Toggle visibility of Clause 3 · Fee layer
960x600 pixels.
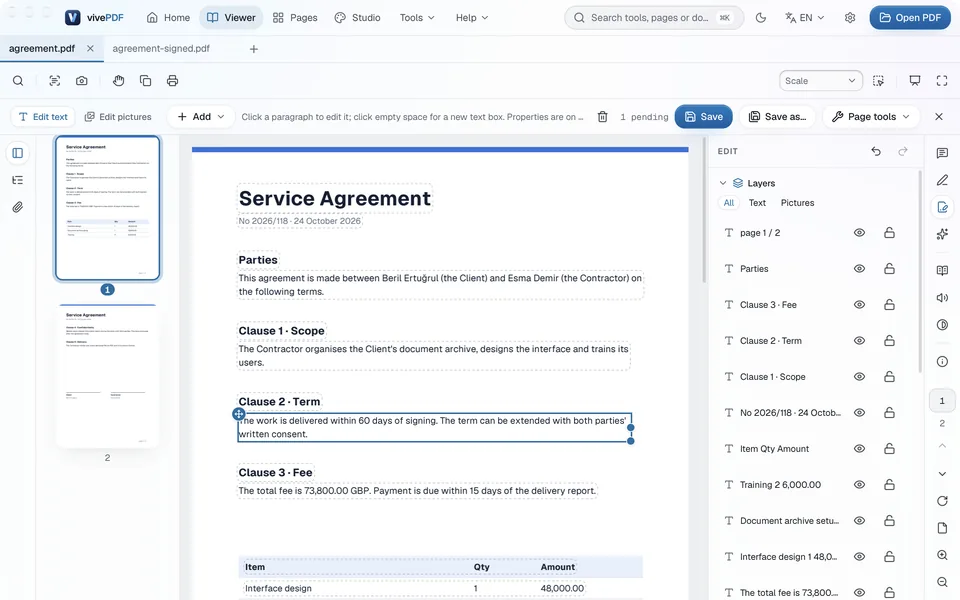point(860,305)
